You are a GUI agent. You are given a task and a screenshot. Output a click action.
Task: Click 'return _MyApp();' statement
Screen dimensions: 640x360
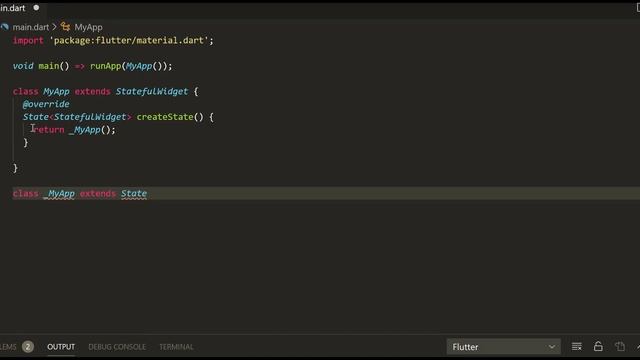tap(75, 130)
